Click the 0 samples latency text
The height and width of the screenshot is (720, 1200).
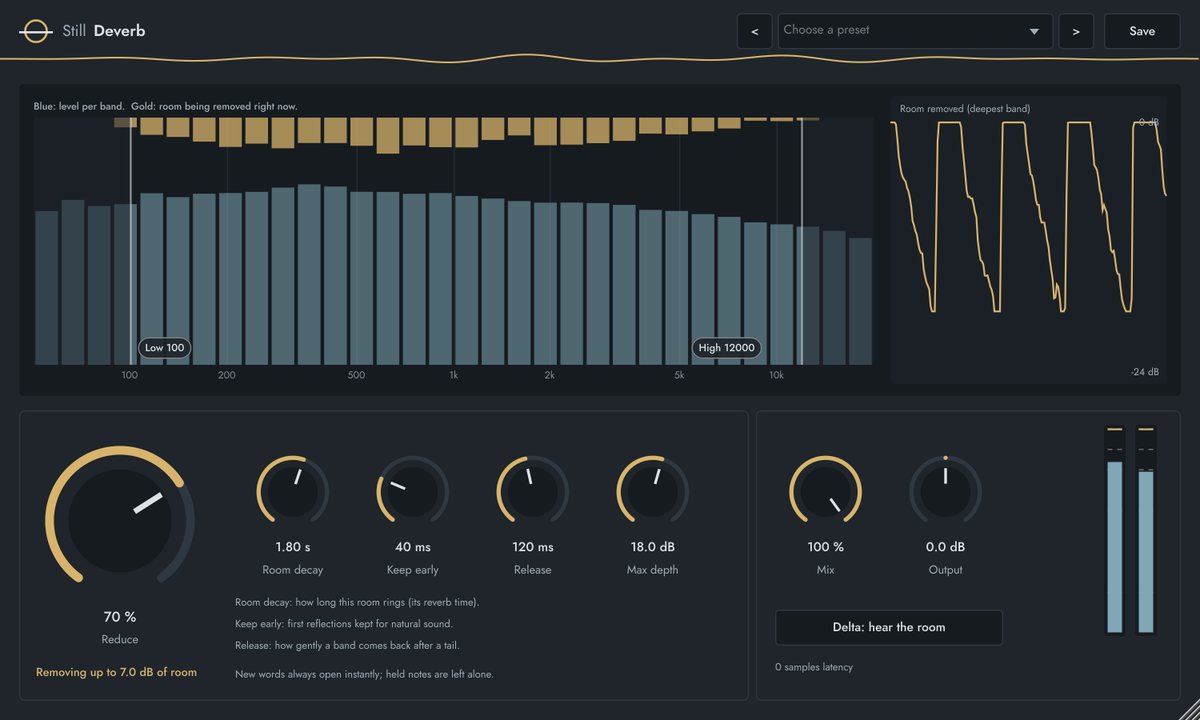point(814,667)
